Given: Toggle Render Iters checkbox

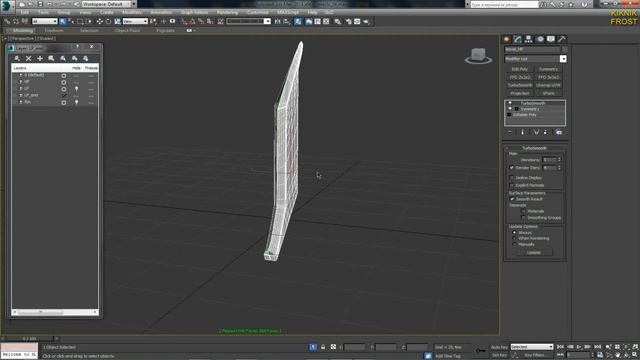Looking at the screenshot, I should (512, 168).
